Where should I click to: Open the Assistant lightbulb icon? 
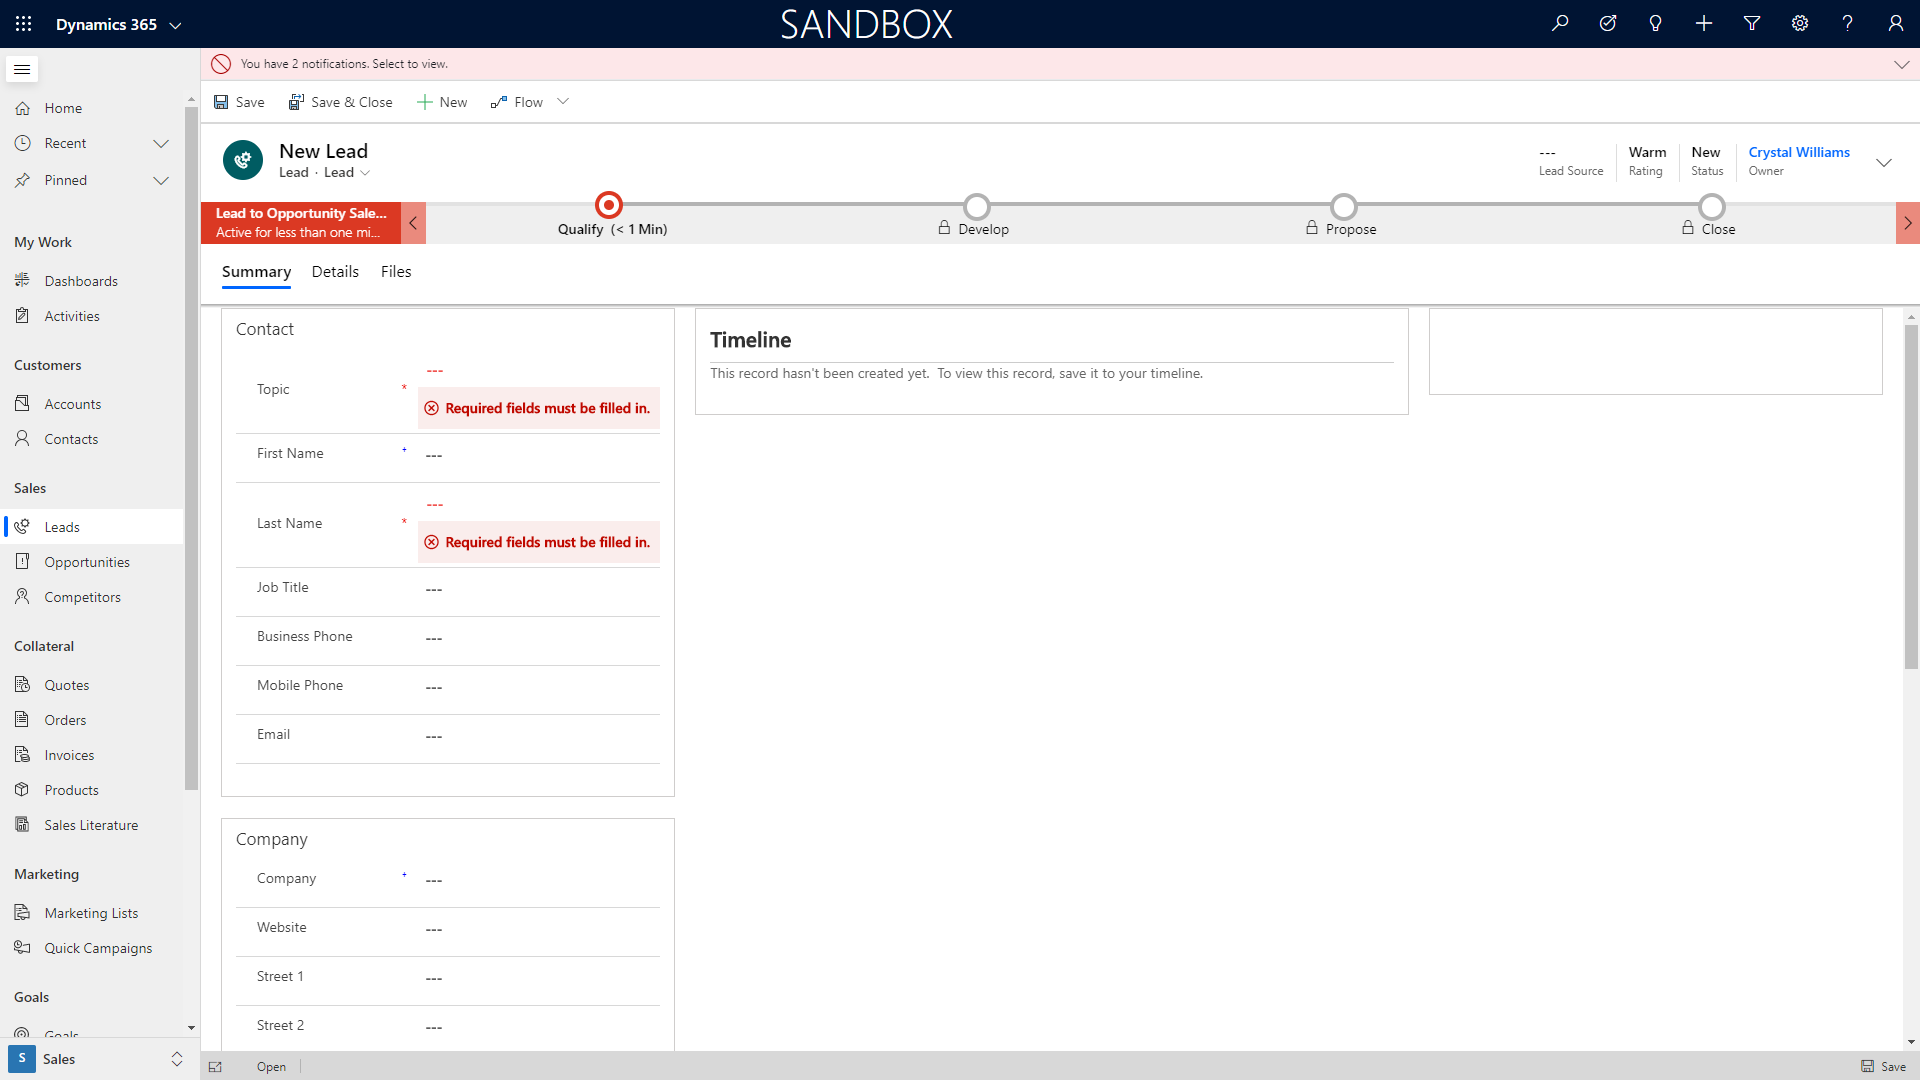(1656, 23)
